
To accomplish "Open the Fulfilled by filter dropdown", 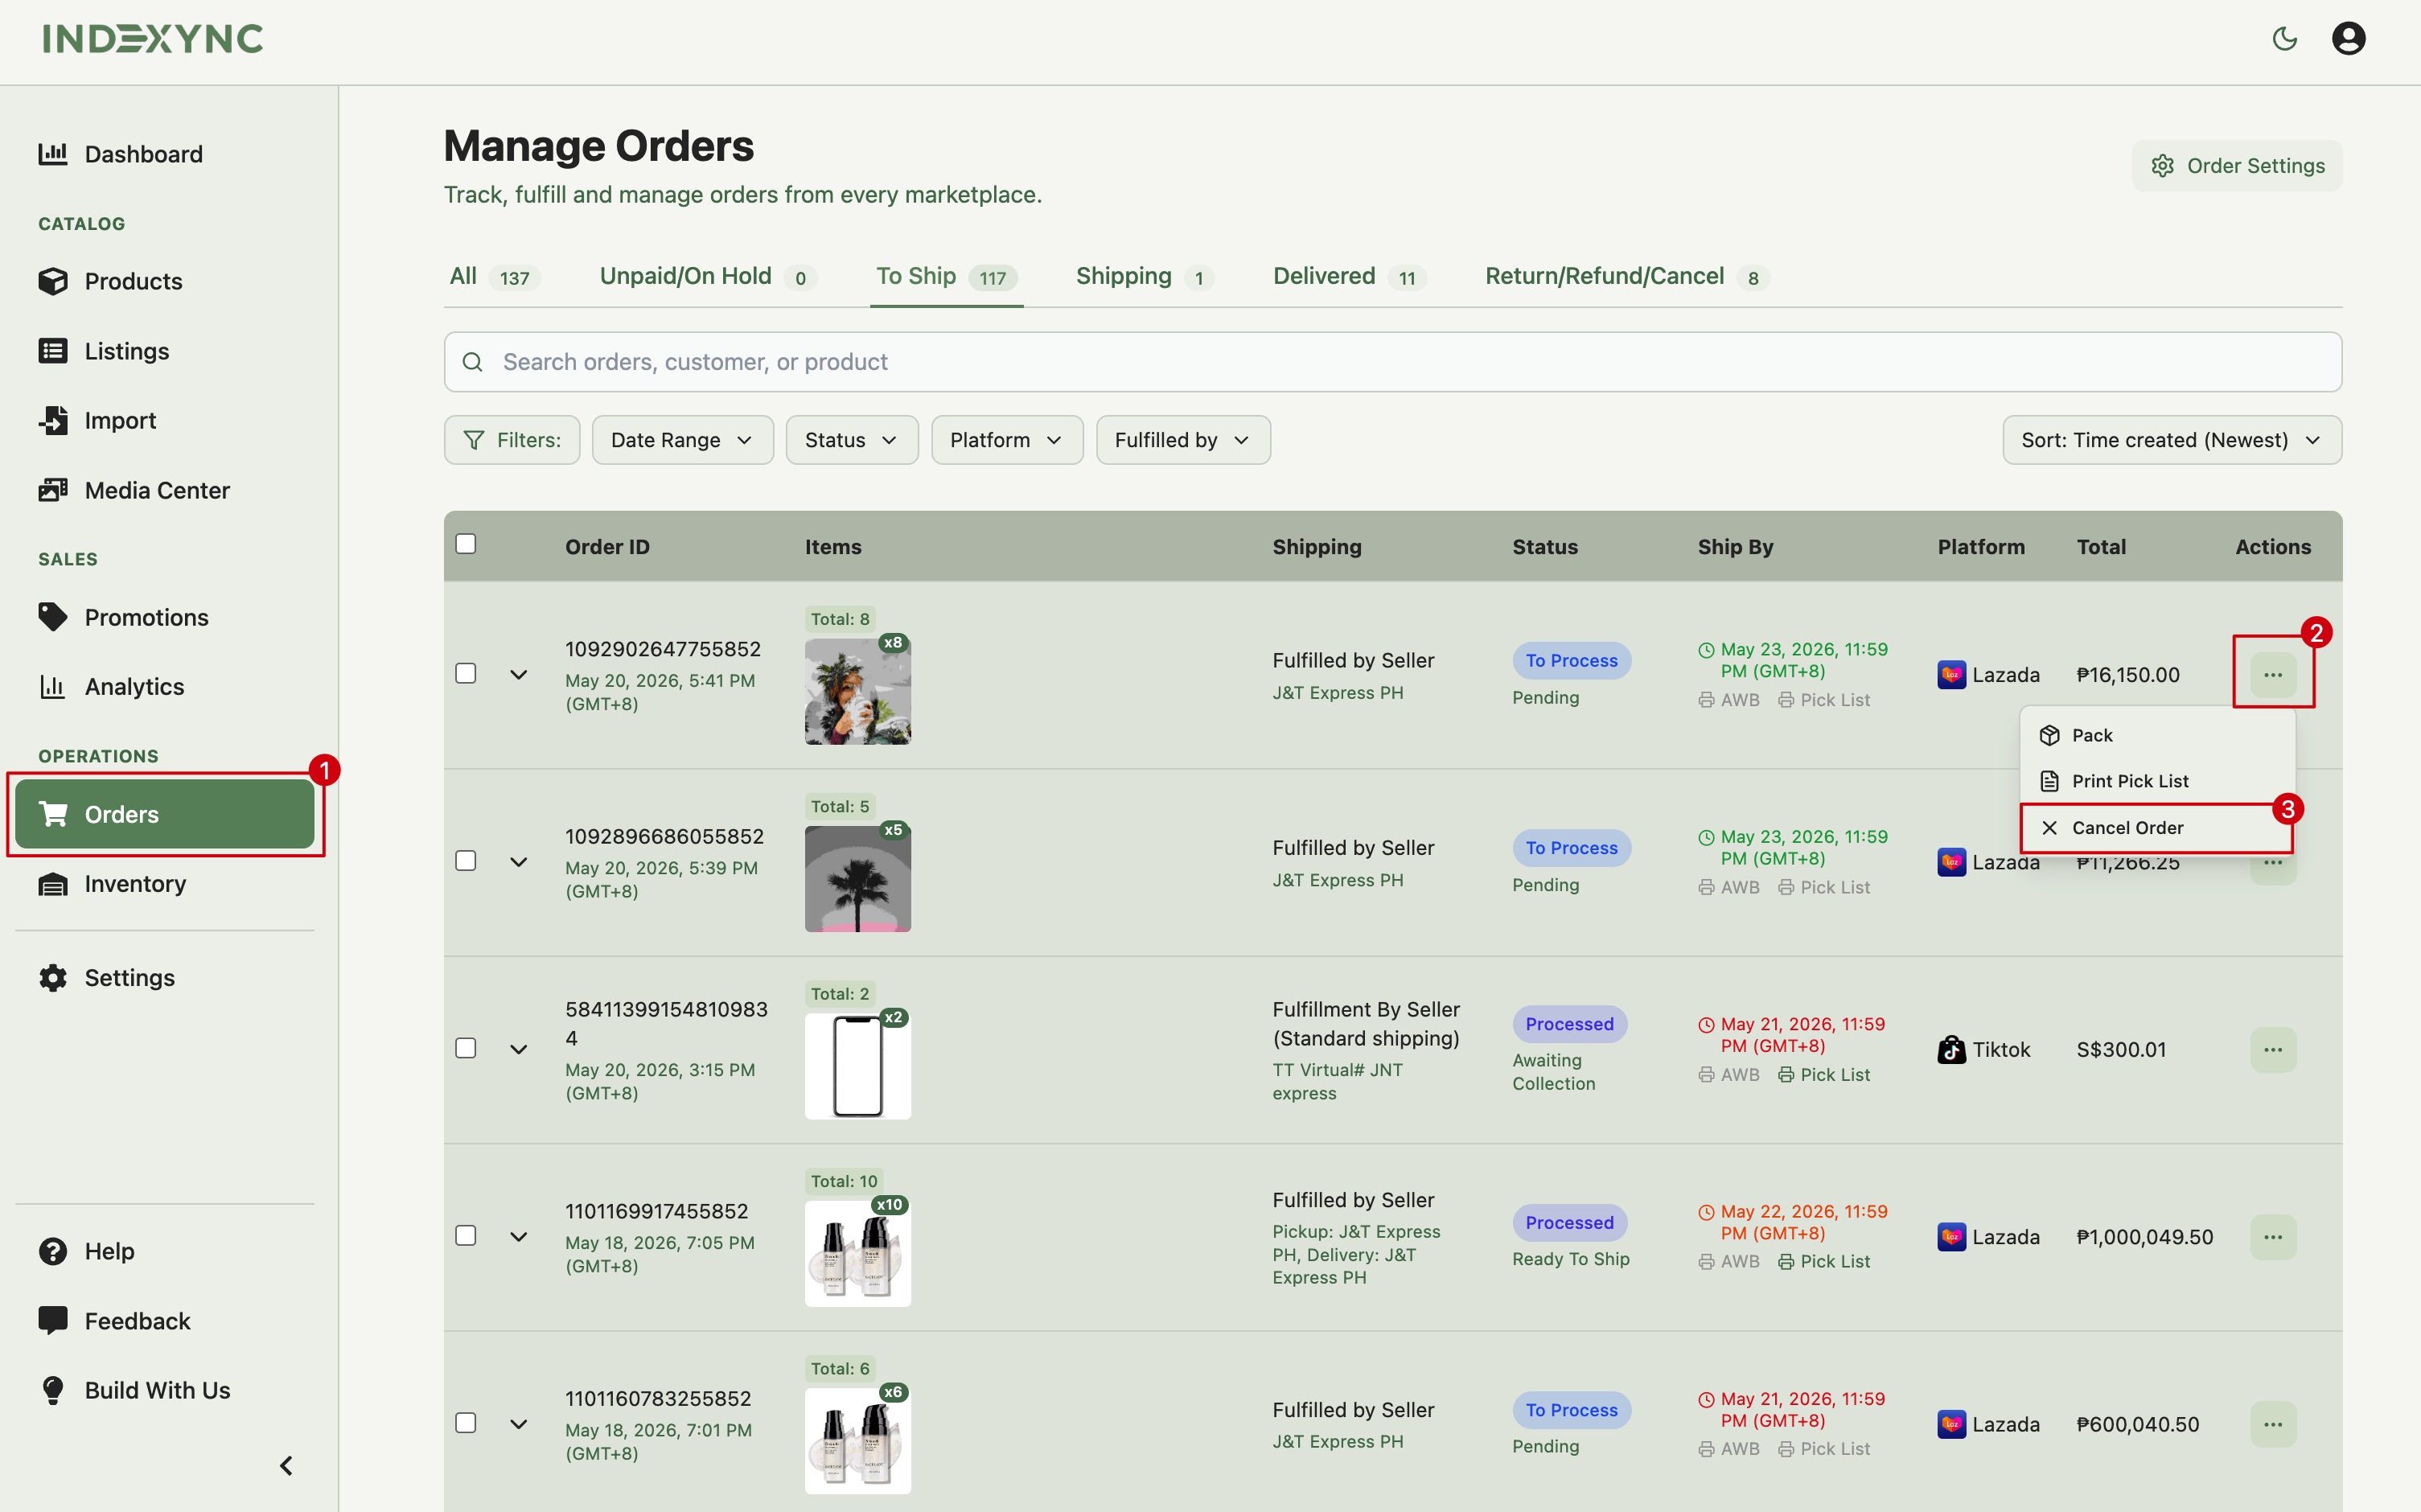I will click(x=1183, y=440).
